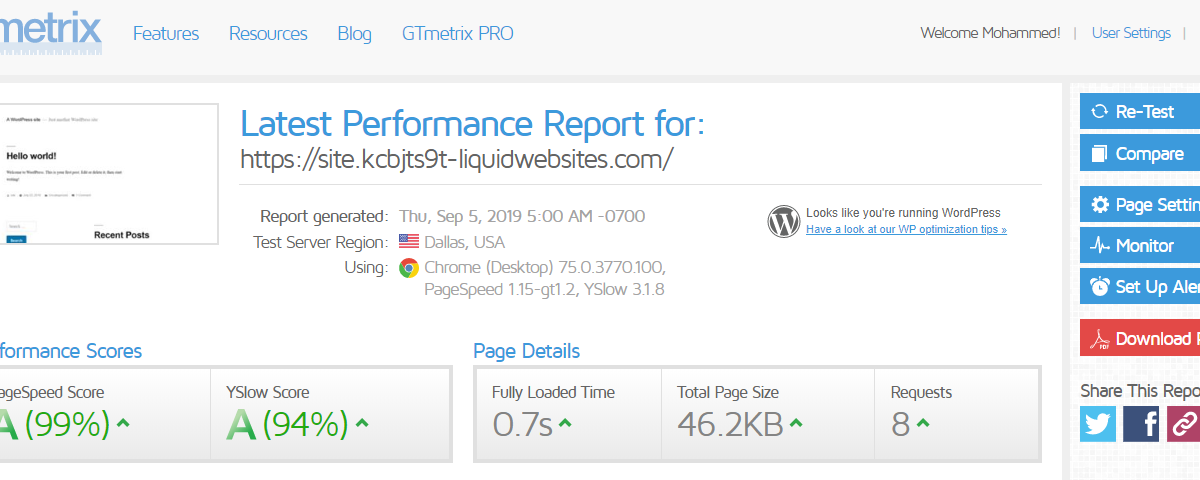Click the Monitor button
Image resolution: width=1200 pixels, height=480 pixels.
[x=1140, y=245]
